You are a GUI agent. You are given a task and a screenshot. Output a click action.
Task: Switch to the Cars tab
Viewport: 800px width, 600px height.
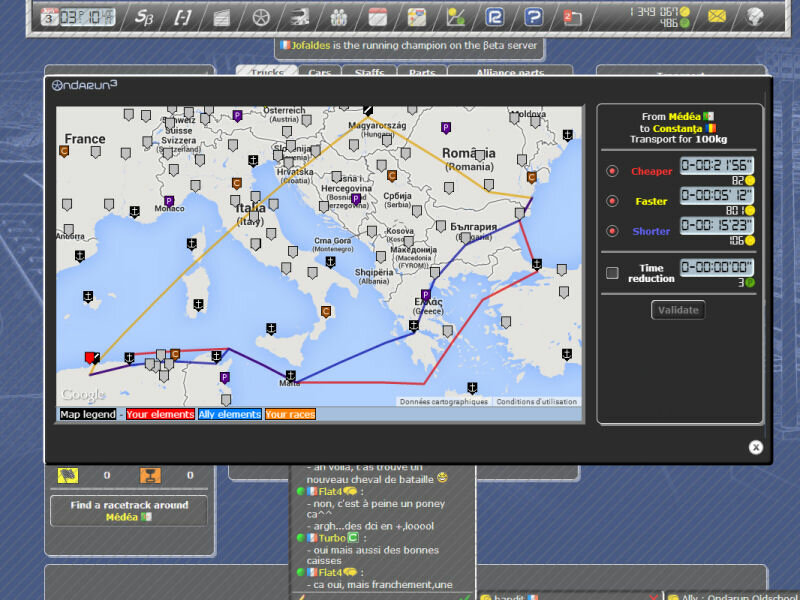click(x=320, y=74)
